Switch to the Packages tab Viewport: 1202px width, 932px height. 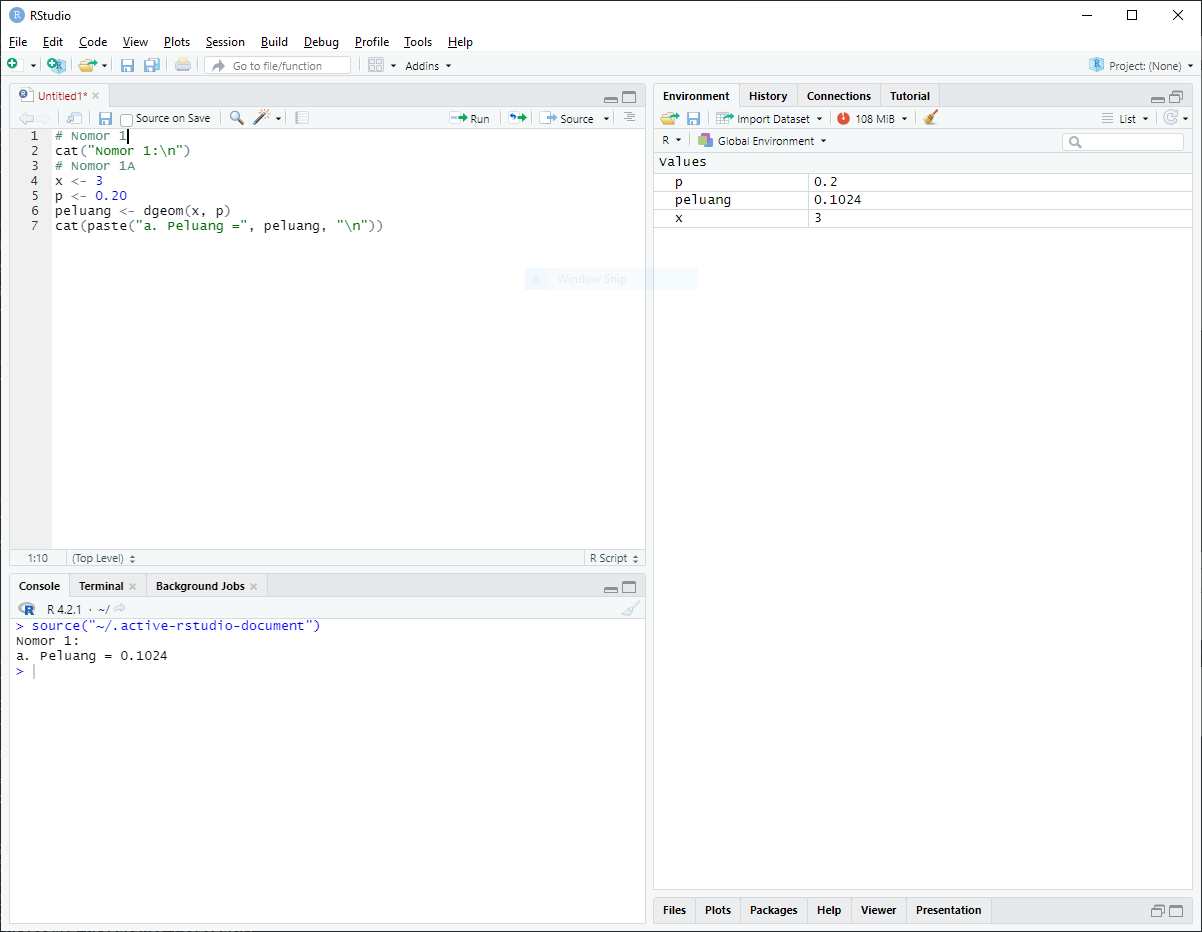point(774,910)
